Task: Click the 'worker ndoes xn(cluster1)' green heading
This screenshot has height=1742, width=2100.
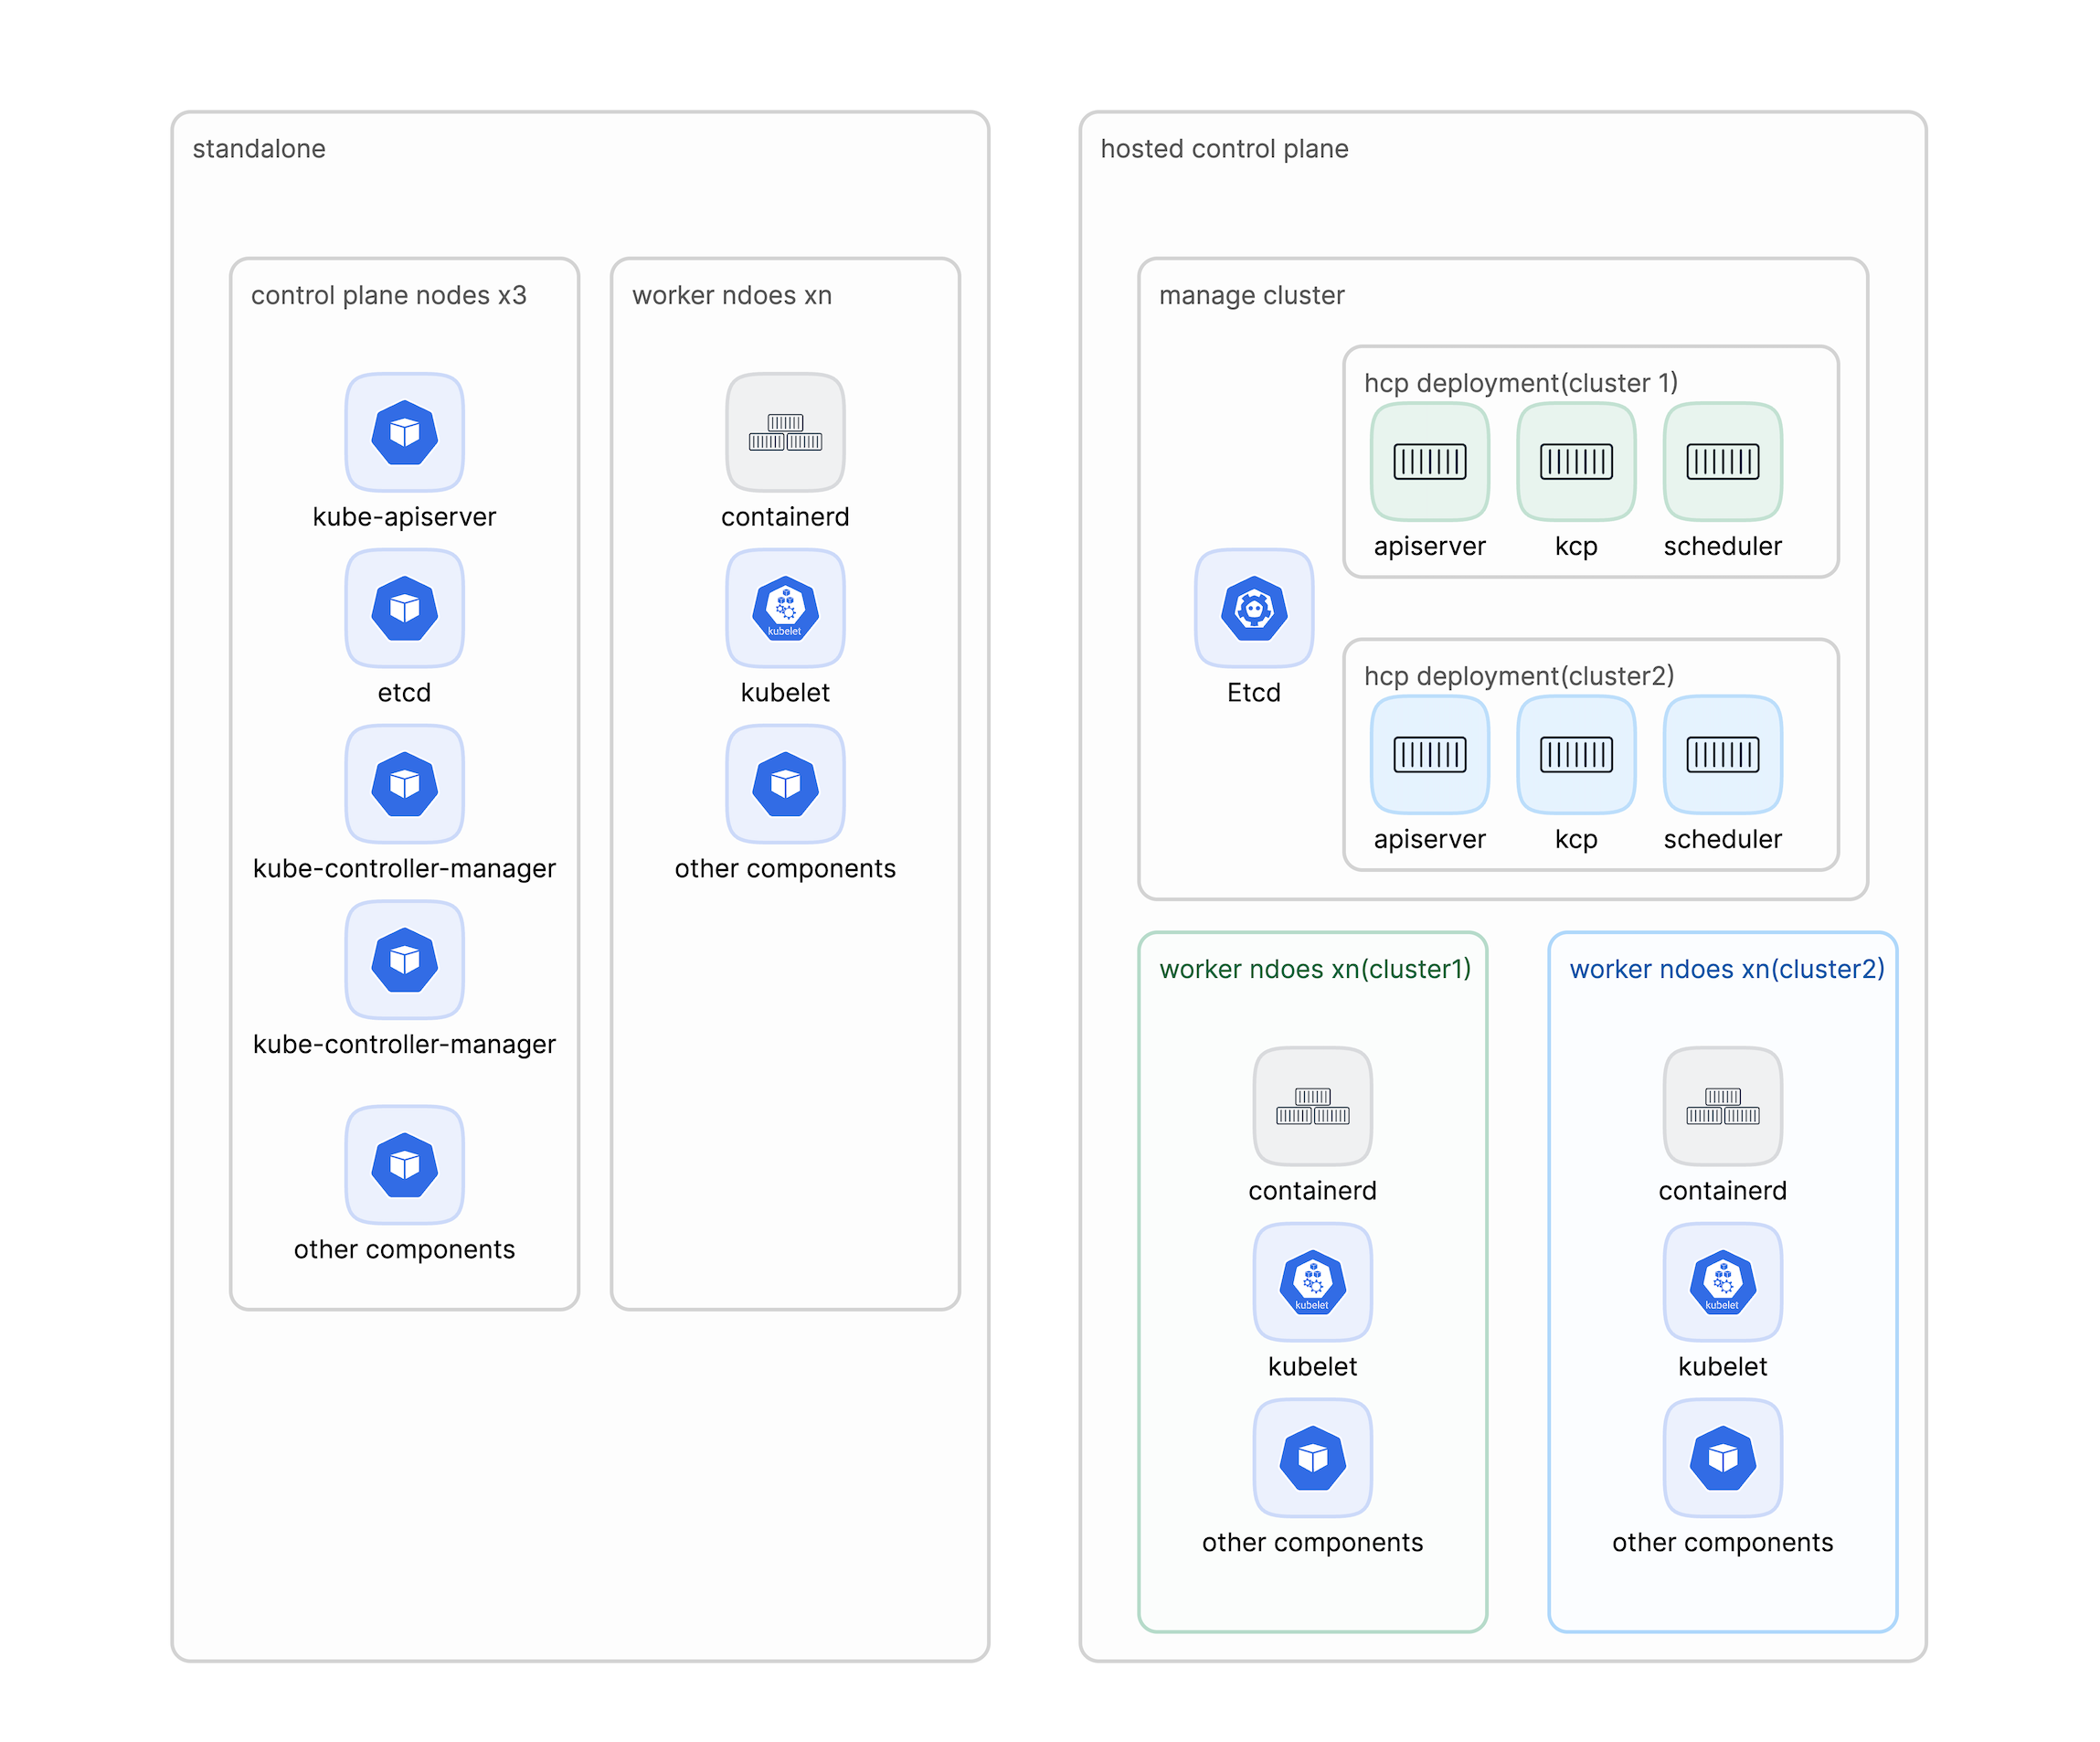Action: point(1314,969)
